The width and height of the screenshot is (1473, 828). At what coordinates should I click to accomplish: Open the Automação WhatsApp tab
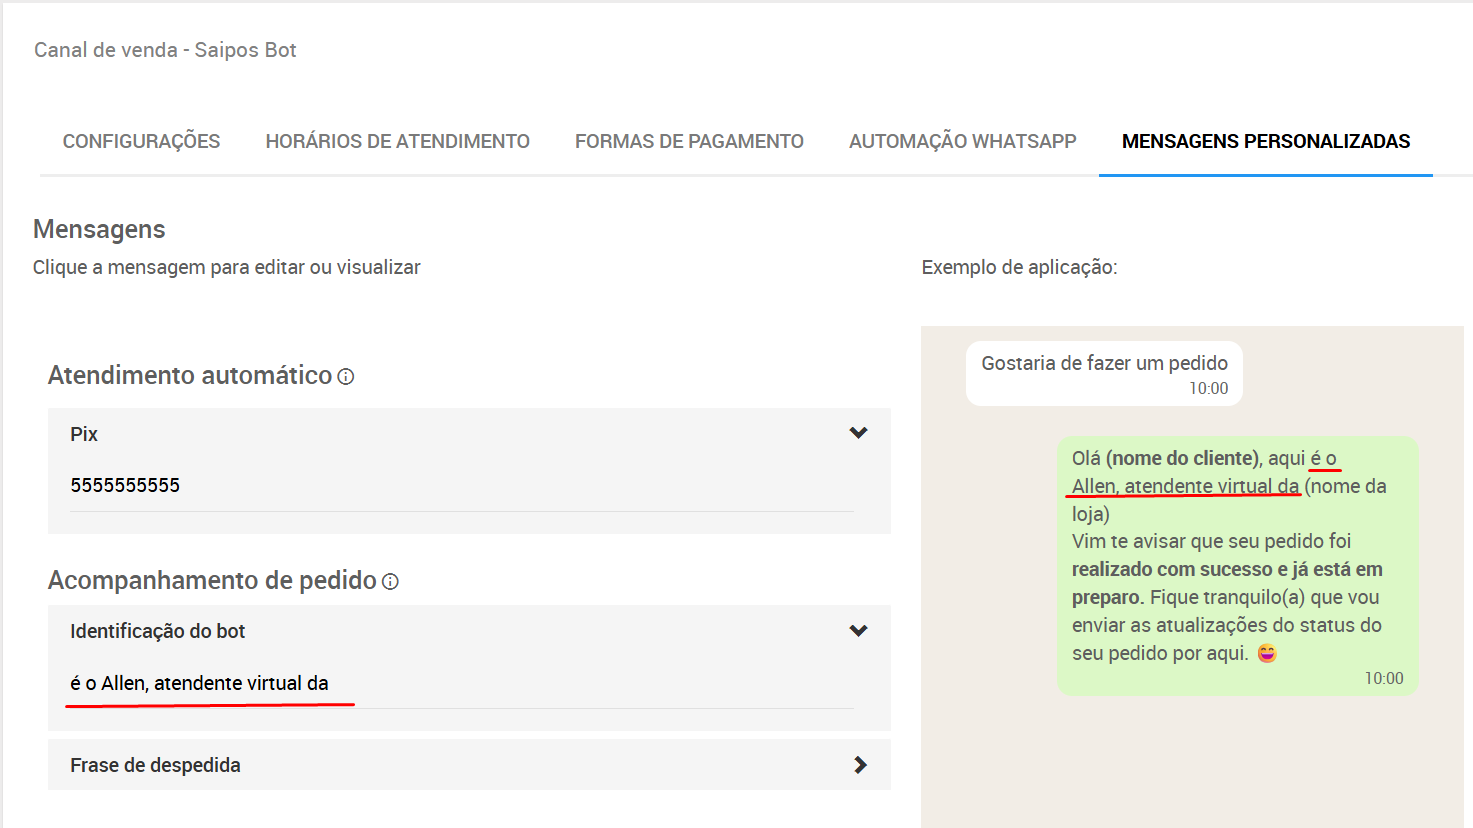pyautogui.click(x=962, y=142)
